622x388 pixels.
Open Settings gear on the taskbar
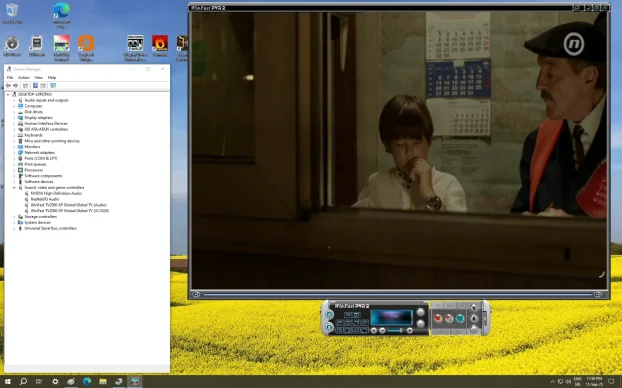tap(55, 382)
